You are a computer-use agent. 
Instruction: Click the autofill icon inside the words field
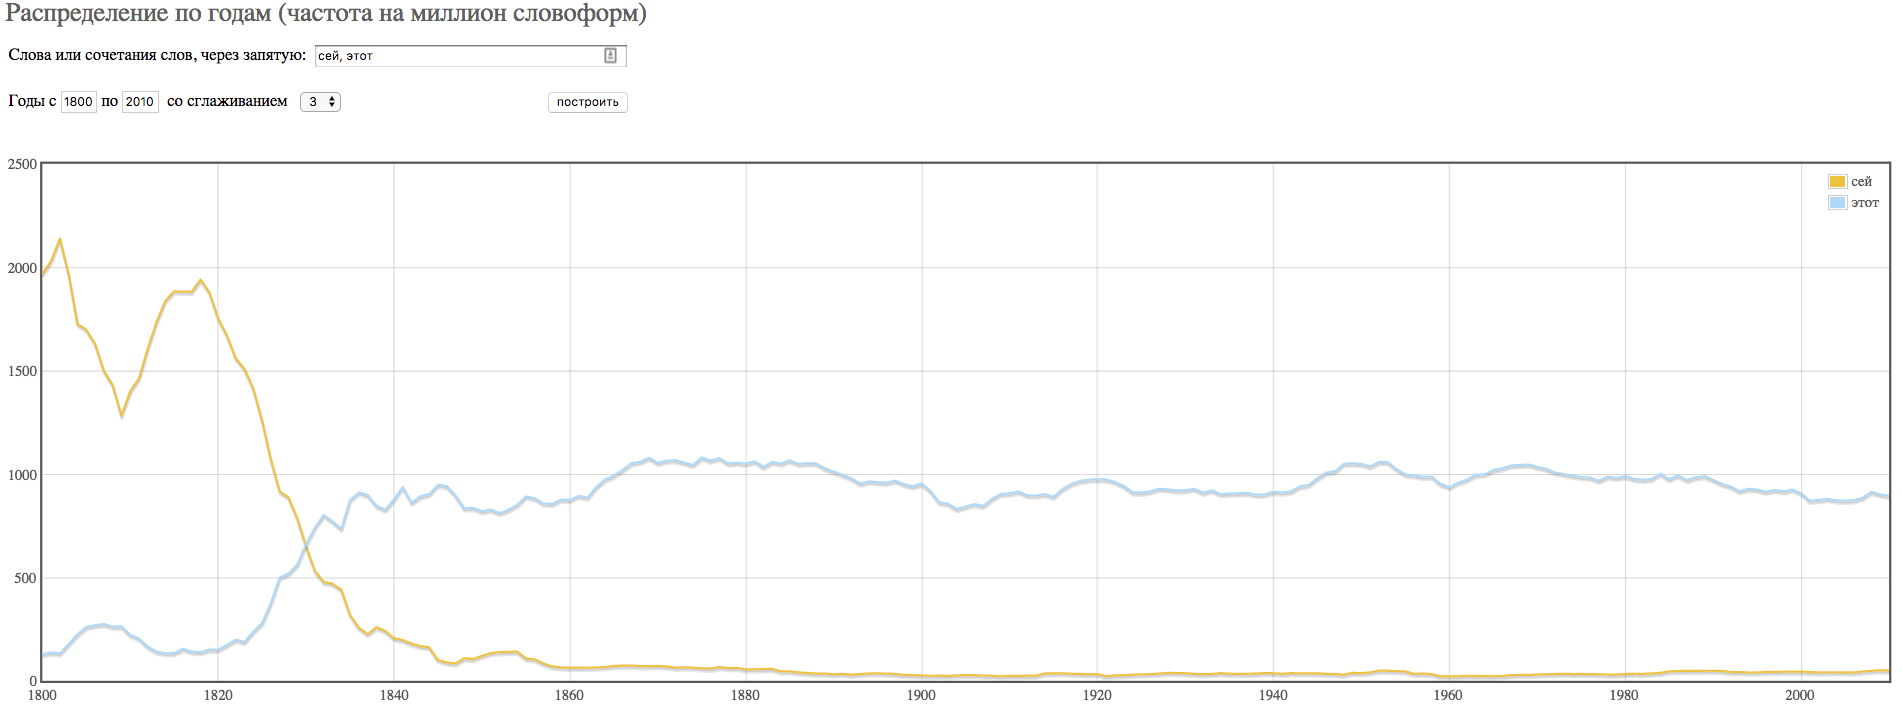(x=610, y=56)
